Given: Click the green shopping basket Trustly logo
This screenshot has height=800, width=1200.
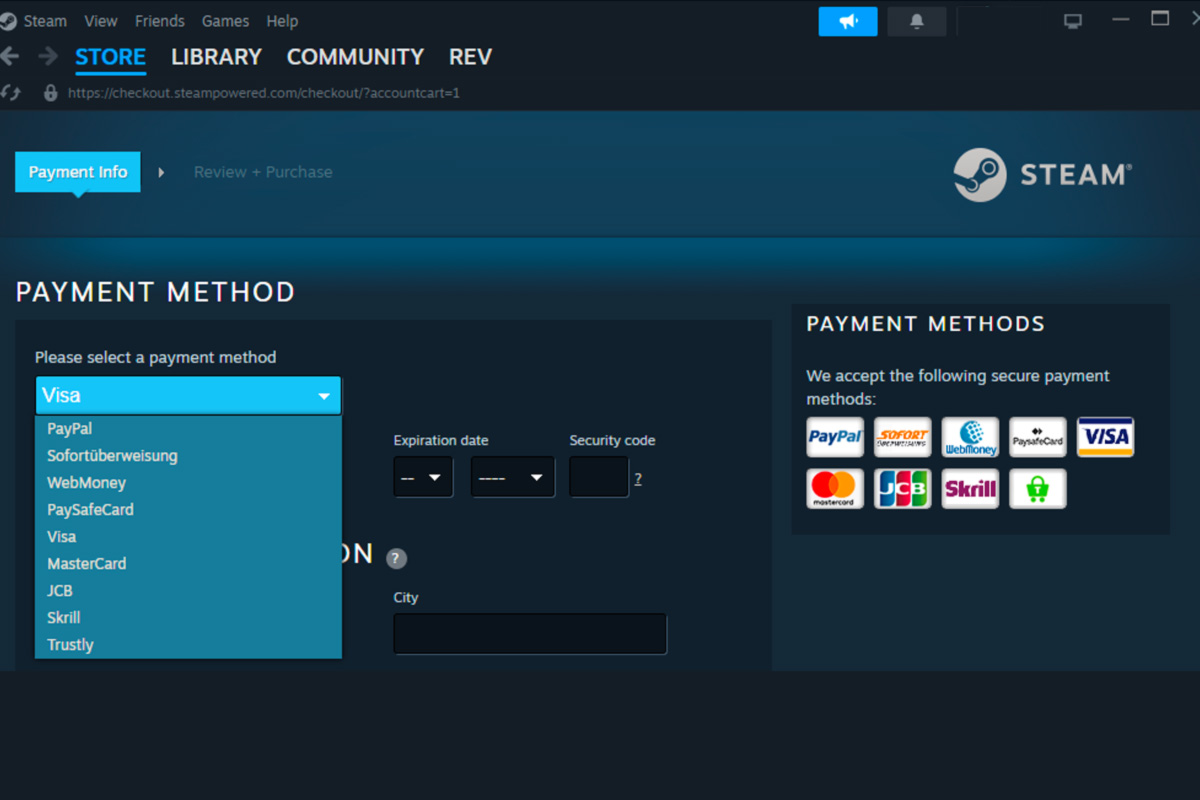Looking at the screenshot, I should pyautogui.click(x=1037, y=488).
